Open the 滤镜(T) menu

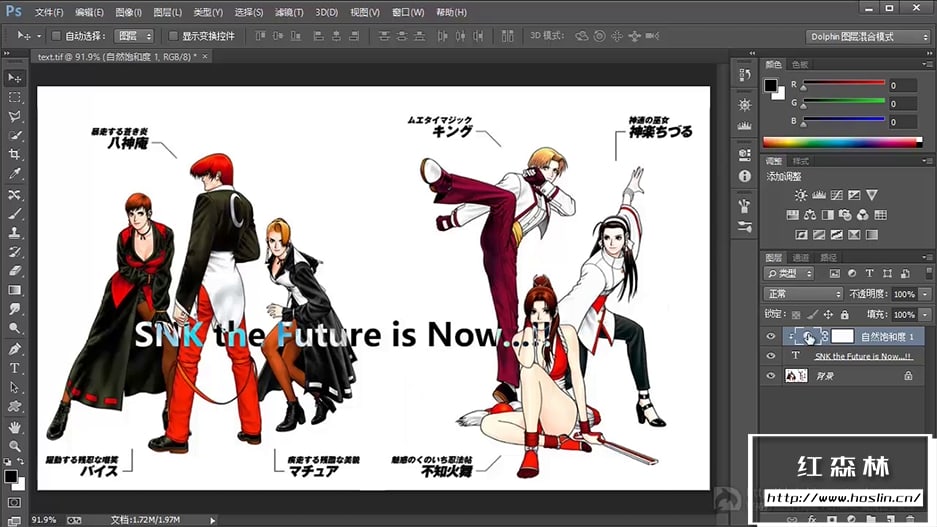coord(289,12)
